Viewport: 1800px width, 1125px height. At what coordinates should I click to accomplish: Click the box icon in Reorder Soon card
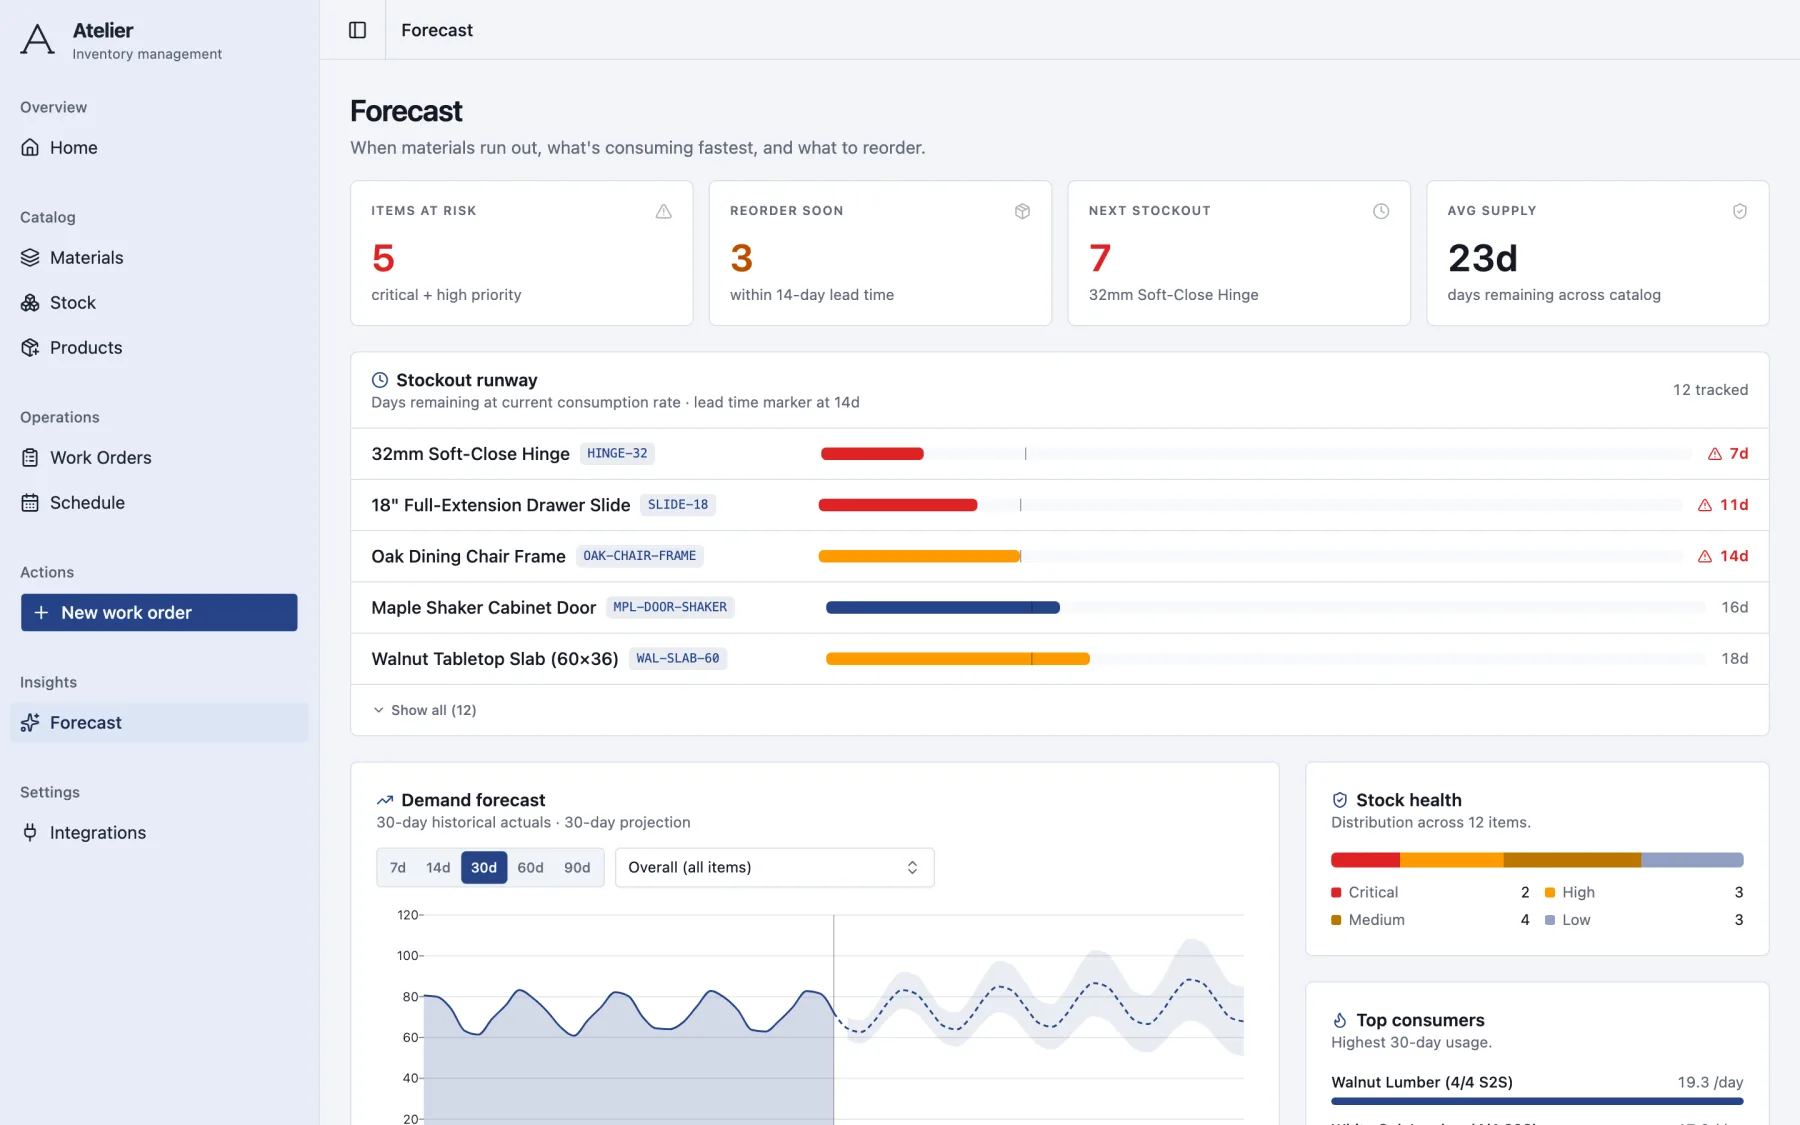point(1022,211)
